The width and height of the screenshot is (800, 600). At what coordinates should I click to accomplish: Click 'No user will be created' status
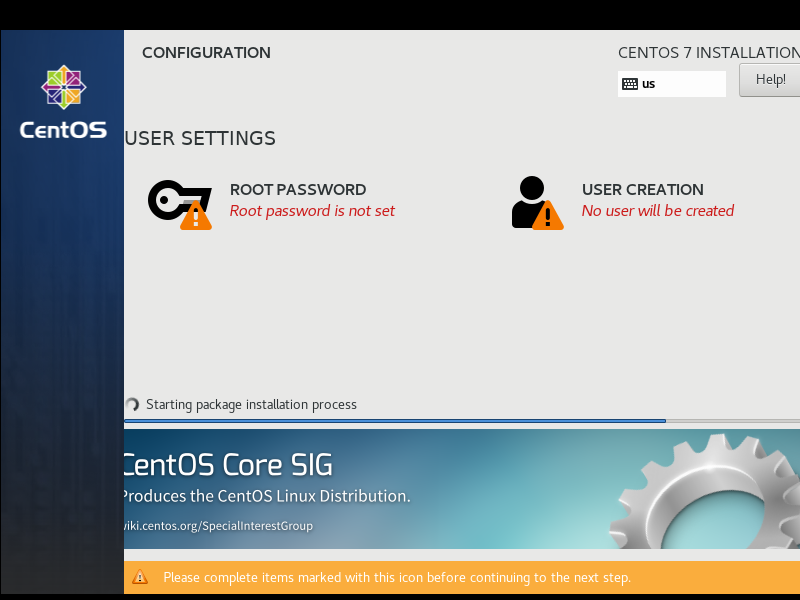(658, 211)
